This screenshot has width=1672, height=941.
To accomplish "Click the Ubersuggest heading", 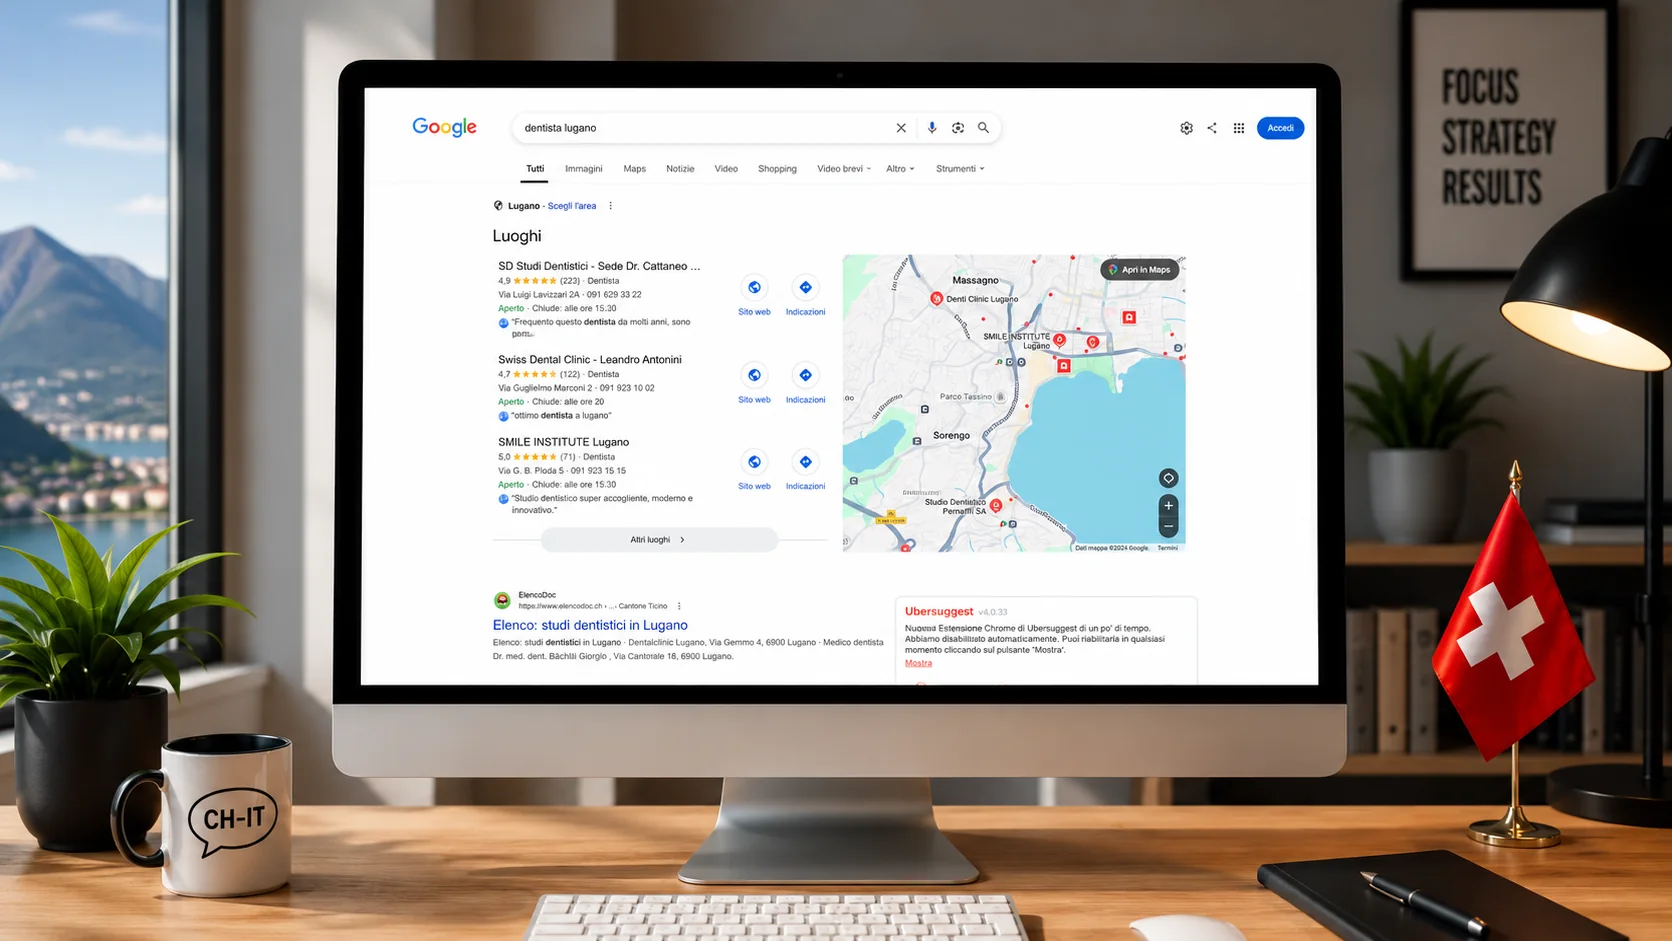I will [x=939, y=611].
